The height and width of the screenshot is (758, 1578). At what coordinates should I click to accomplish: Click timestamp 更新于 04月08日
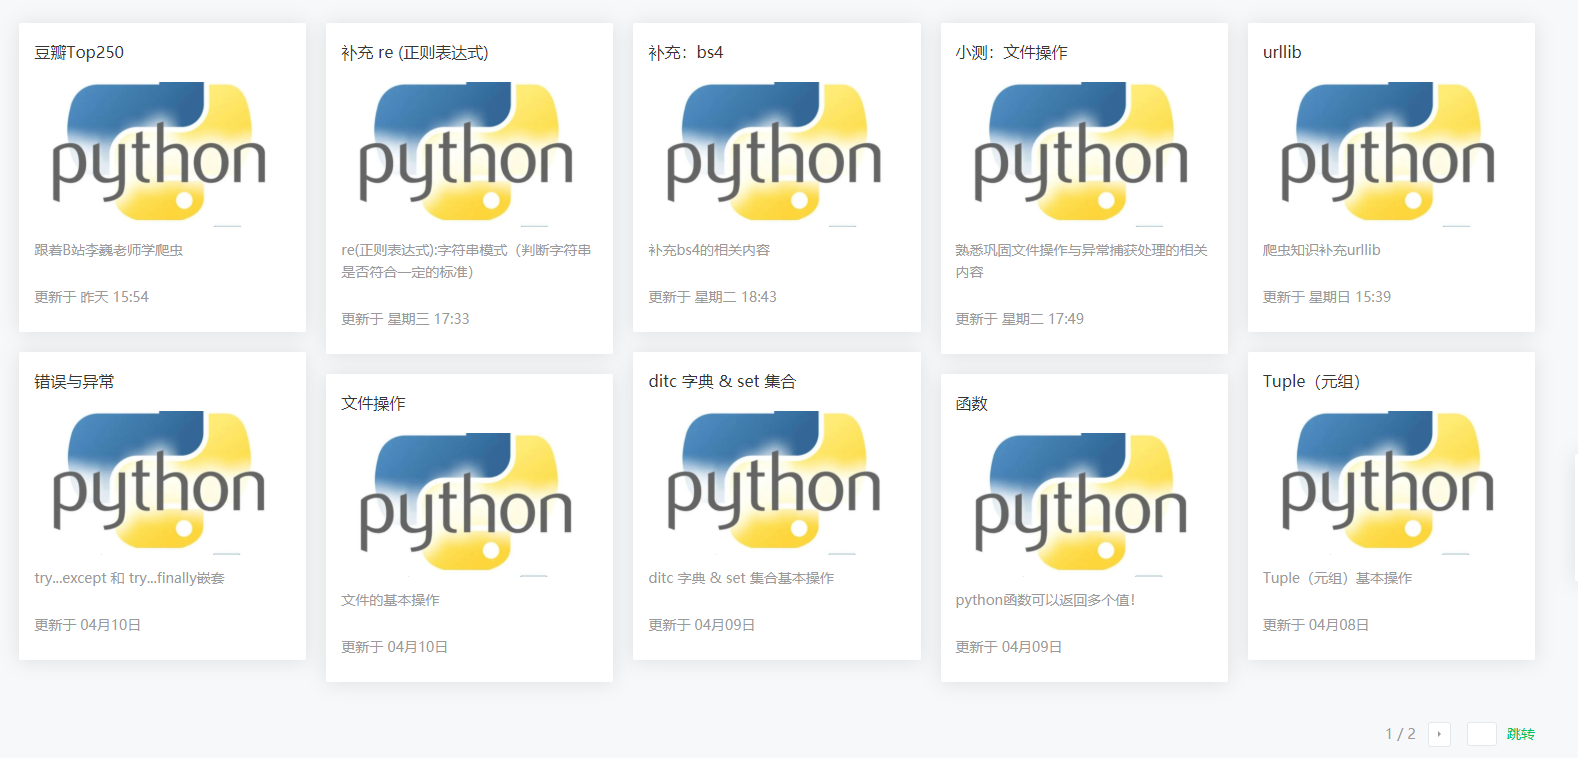coord(1316,625)
